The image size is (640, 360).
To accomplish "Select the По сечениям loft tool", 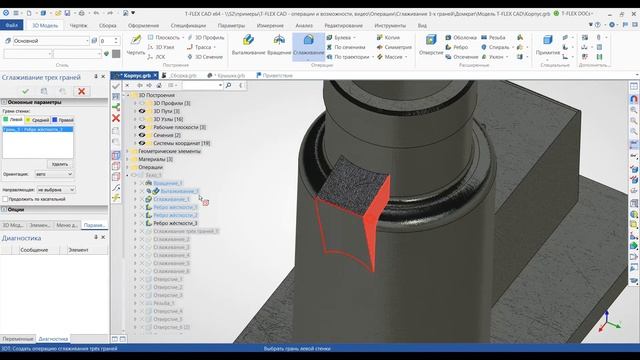I will tap(346, 47).
